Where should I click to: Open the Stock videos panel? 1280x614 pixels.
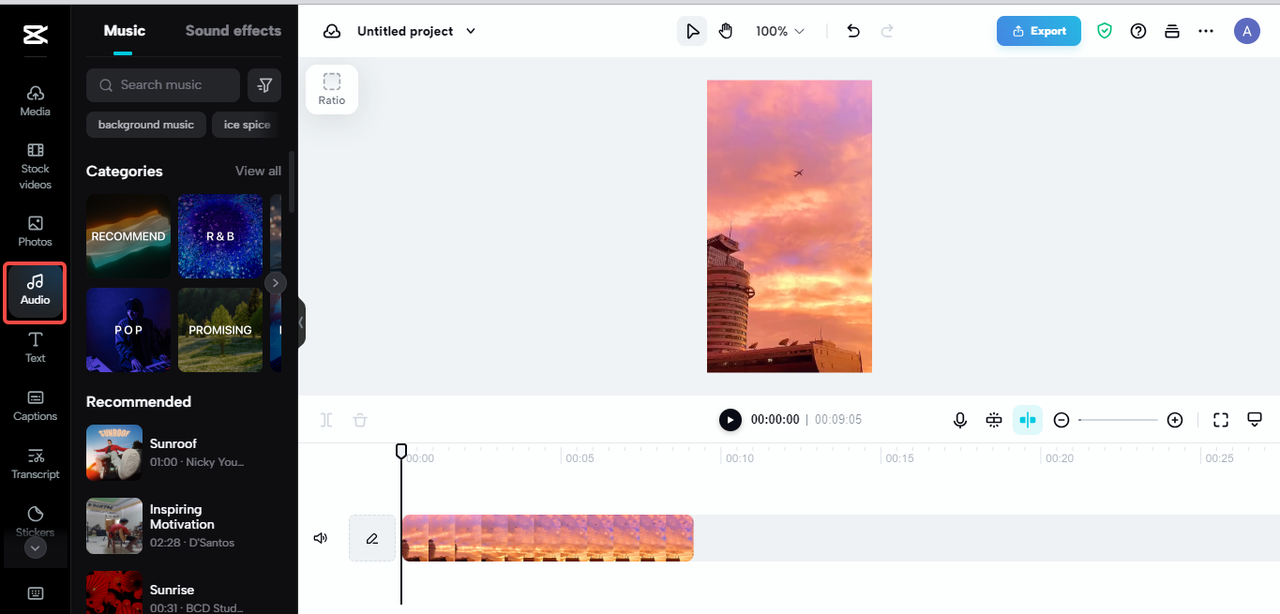35,165
